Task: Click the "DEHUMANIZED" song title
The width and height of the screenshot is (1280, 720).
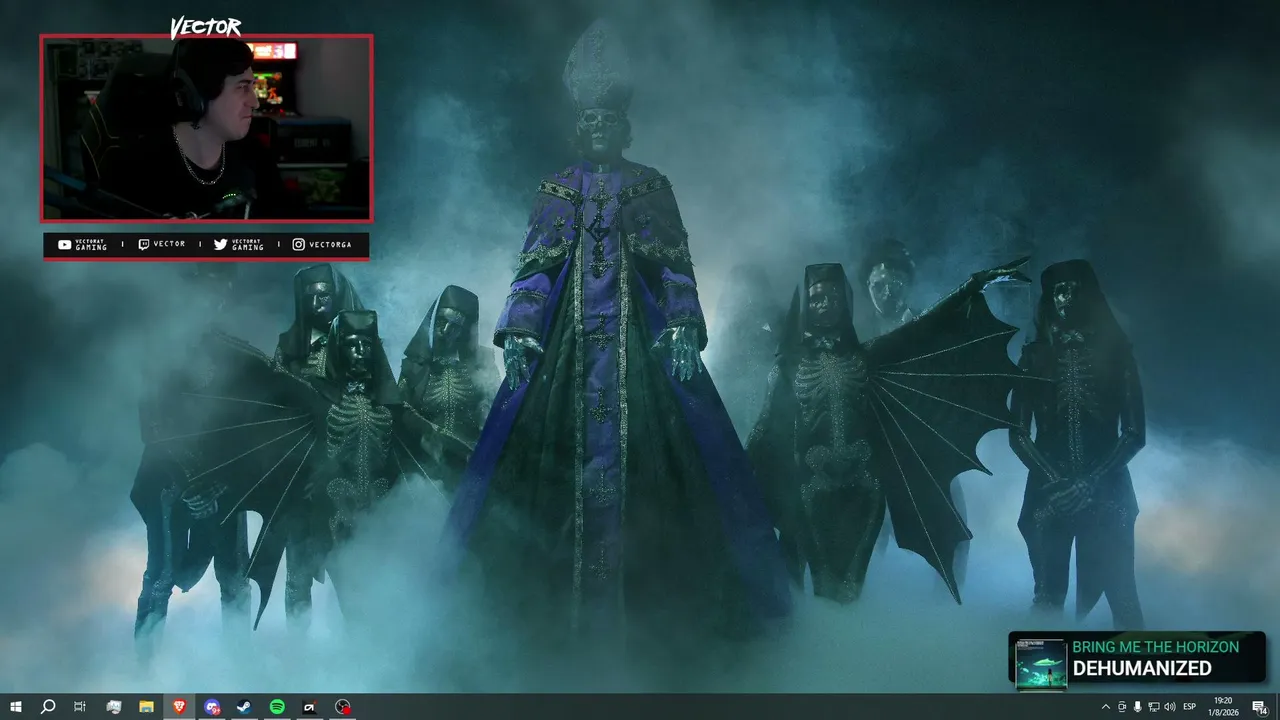Action: [1142, 668]
